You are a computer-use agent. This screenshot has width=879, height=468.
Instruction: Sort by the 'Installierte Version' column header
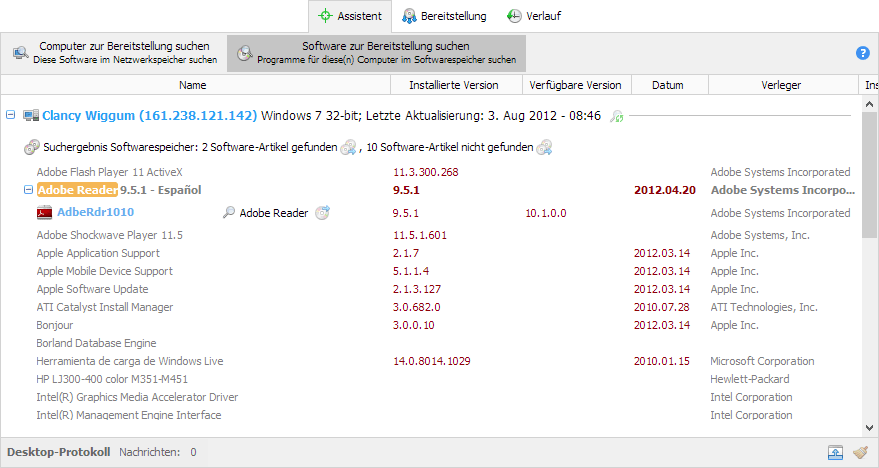point(453,86)
